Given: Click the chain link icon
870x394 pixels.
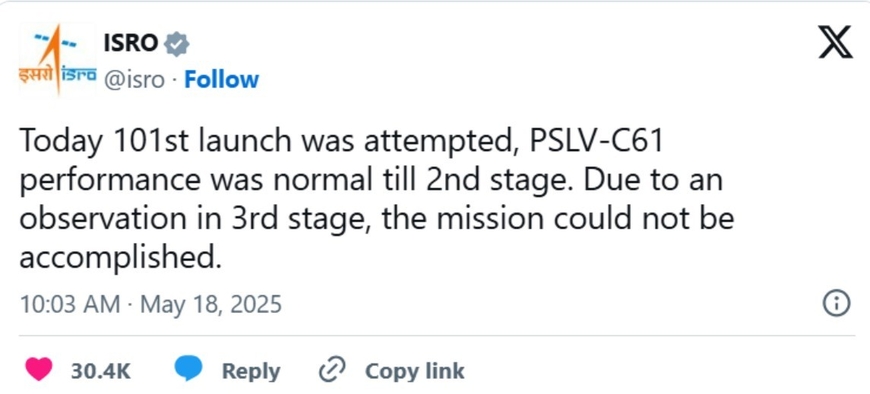Looking at the screenshot, I should click(x=332, y=370).
